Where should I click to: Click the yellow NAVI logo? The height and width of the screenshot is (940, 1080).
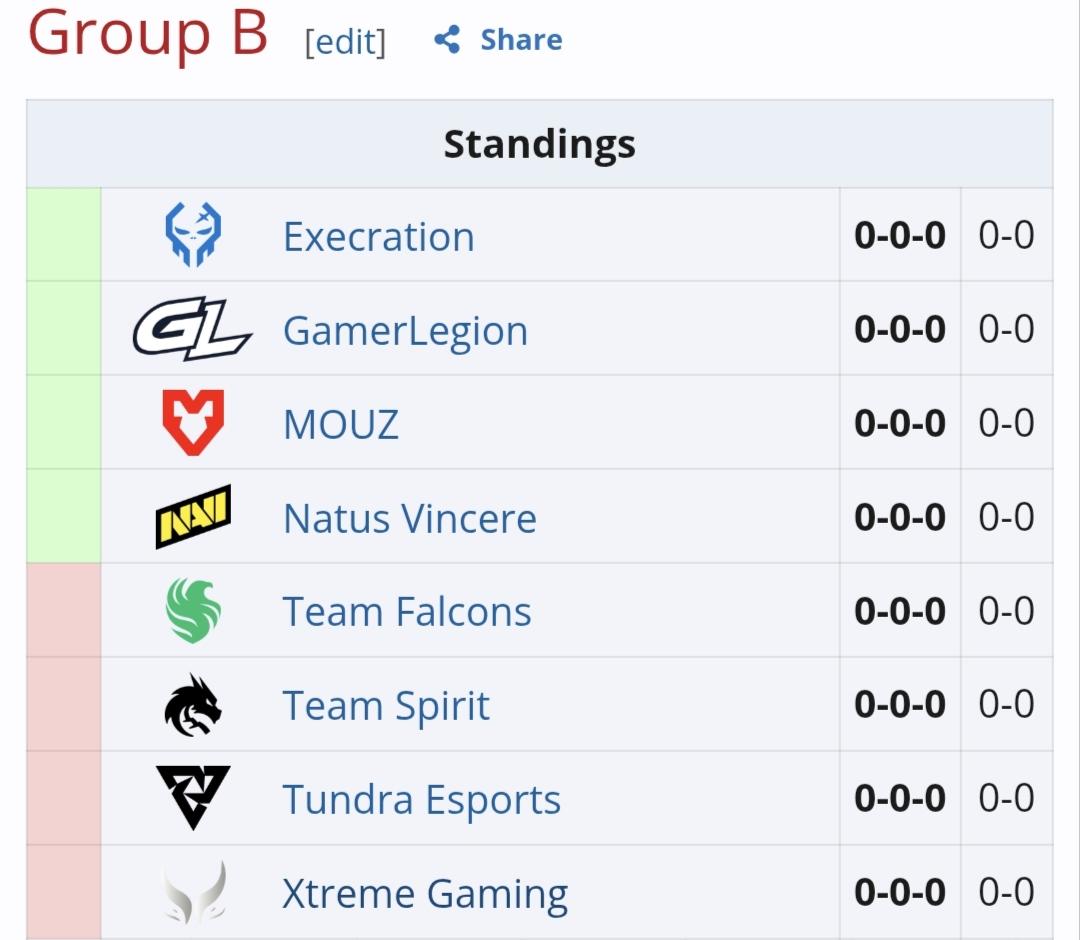pos(194,516)
